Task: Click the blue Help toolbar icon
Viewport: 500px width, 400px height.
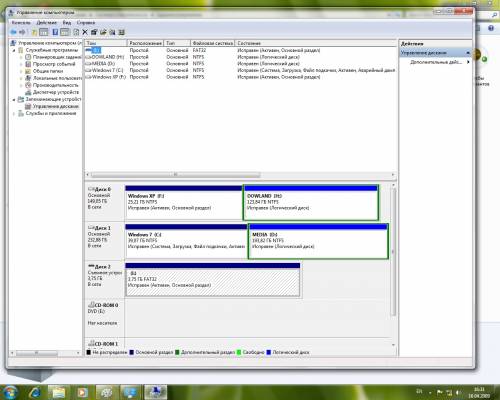Action: [55, 32]
